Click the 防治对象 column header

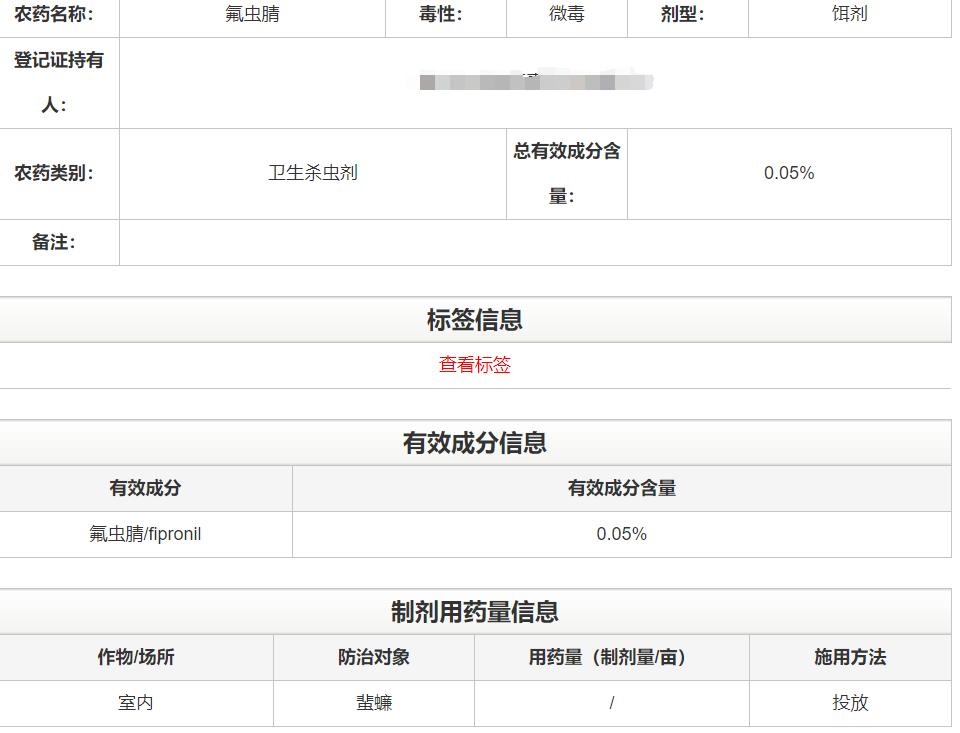click(372, 656)
